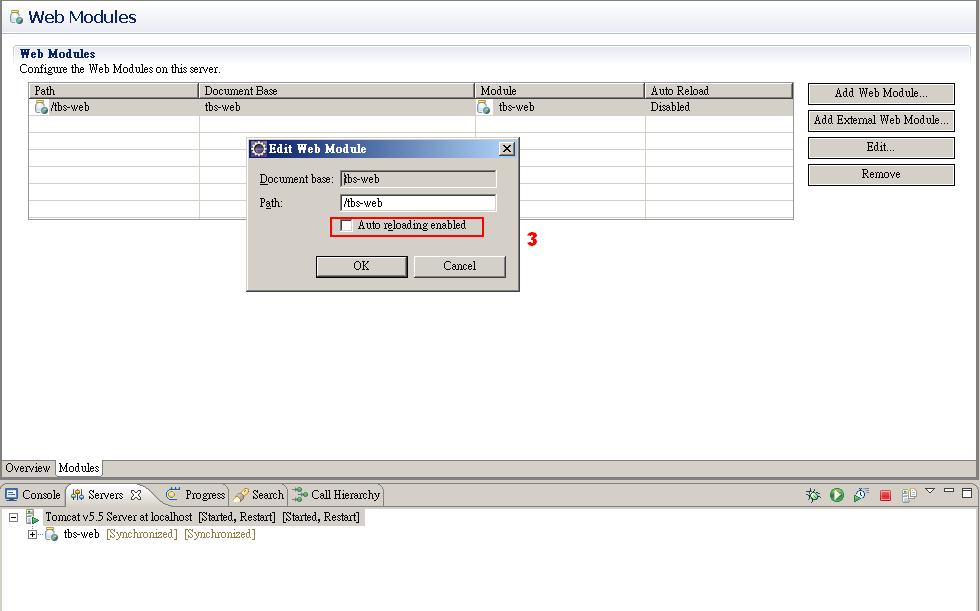Open the Search tab

[258, 495]
